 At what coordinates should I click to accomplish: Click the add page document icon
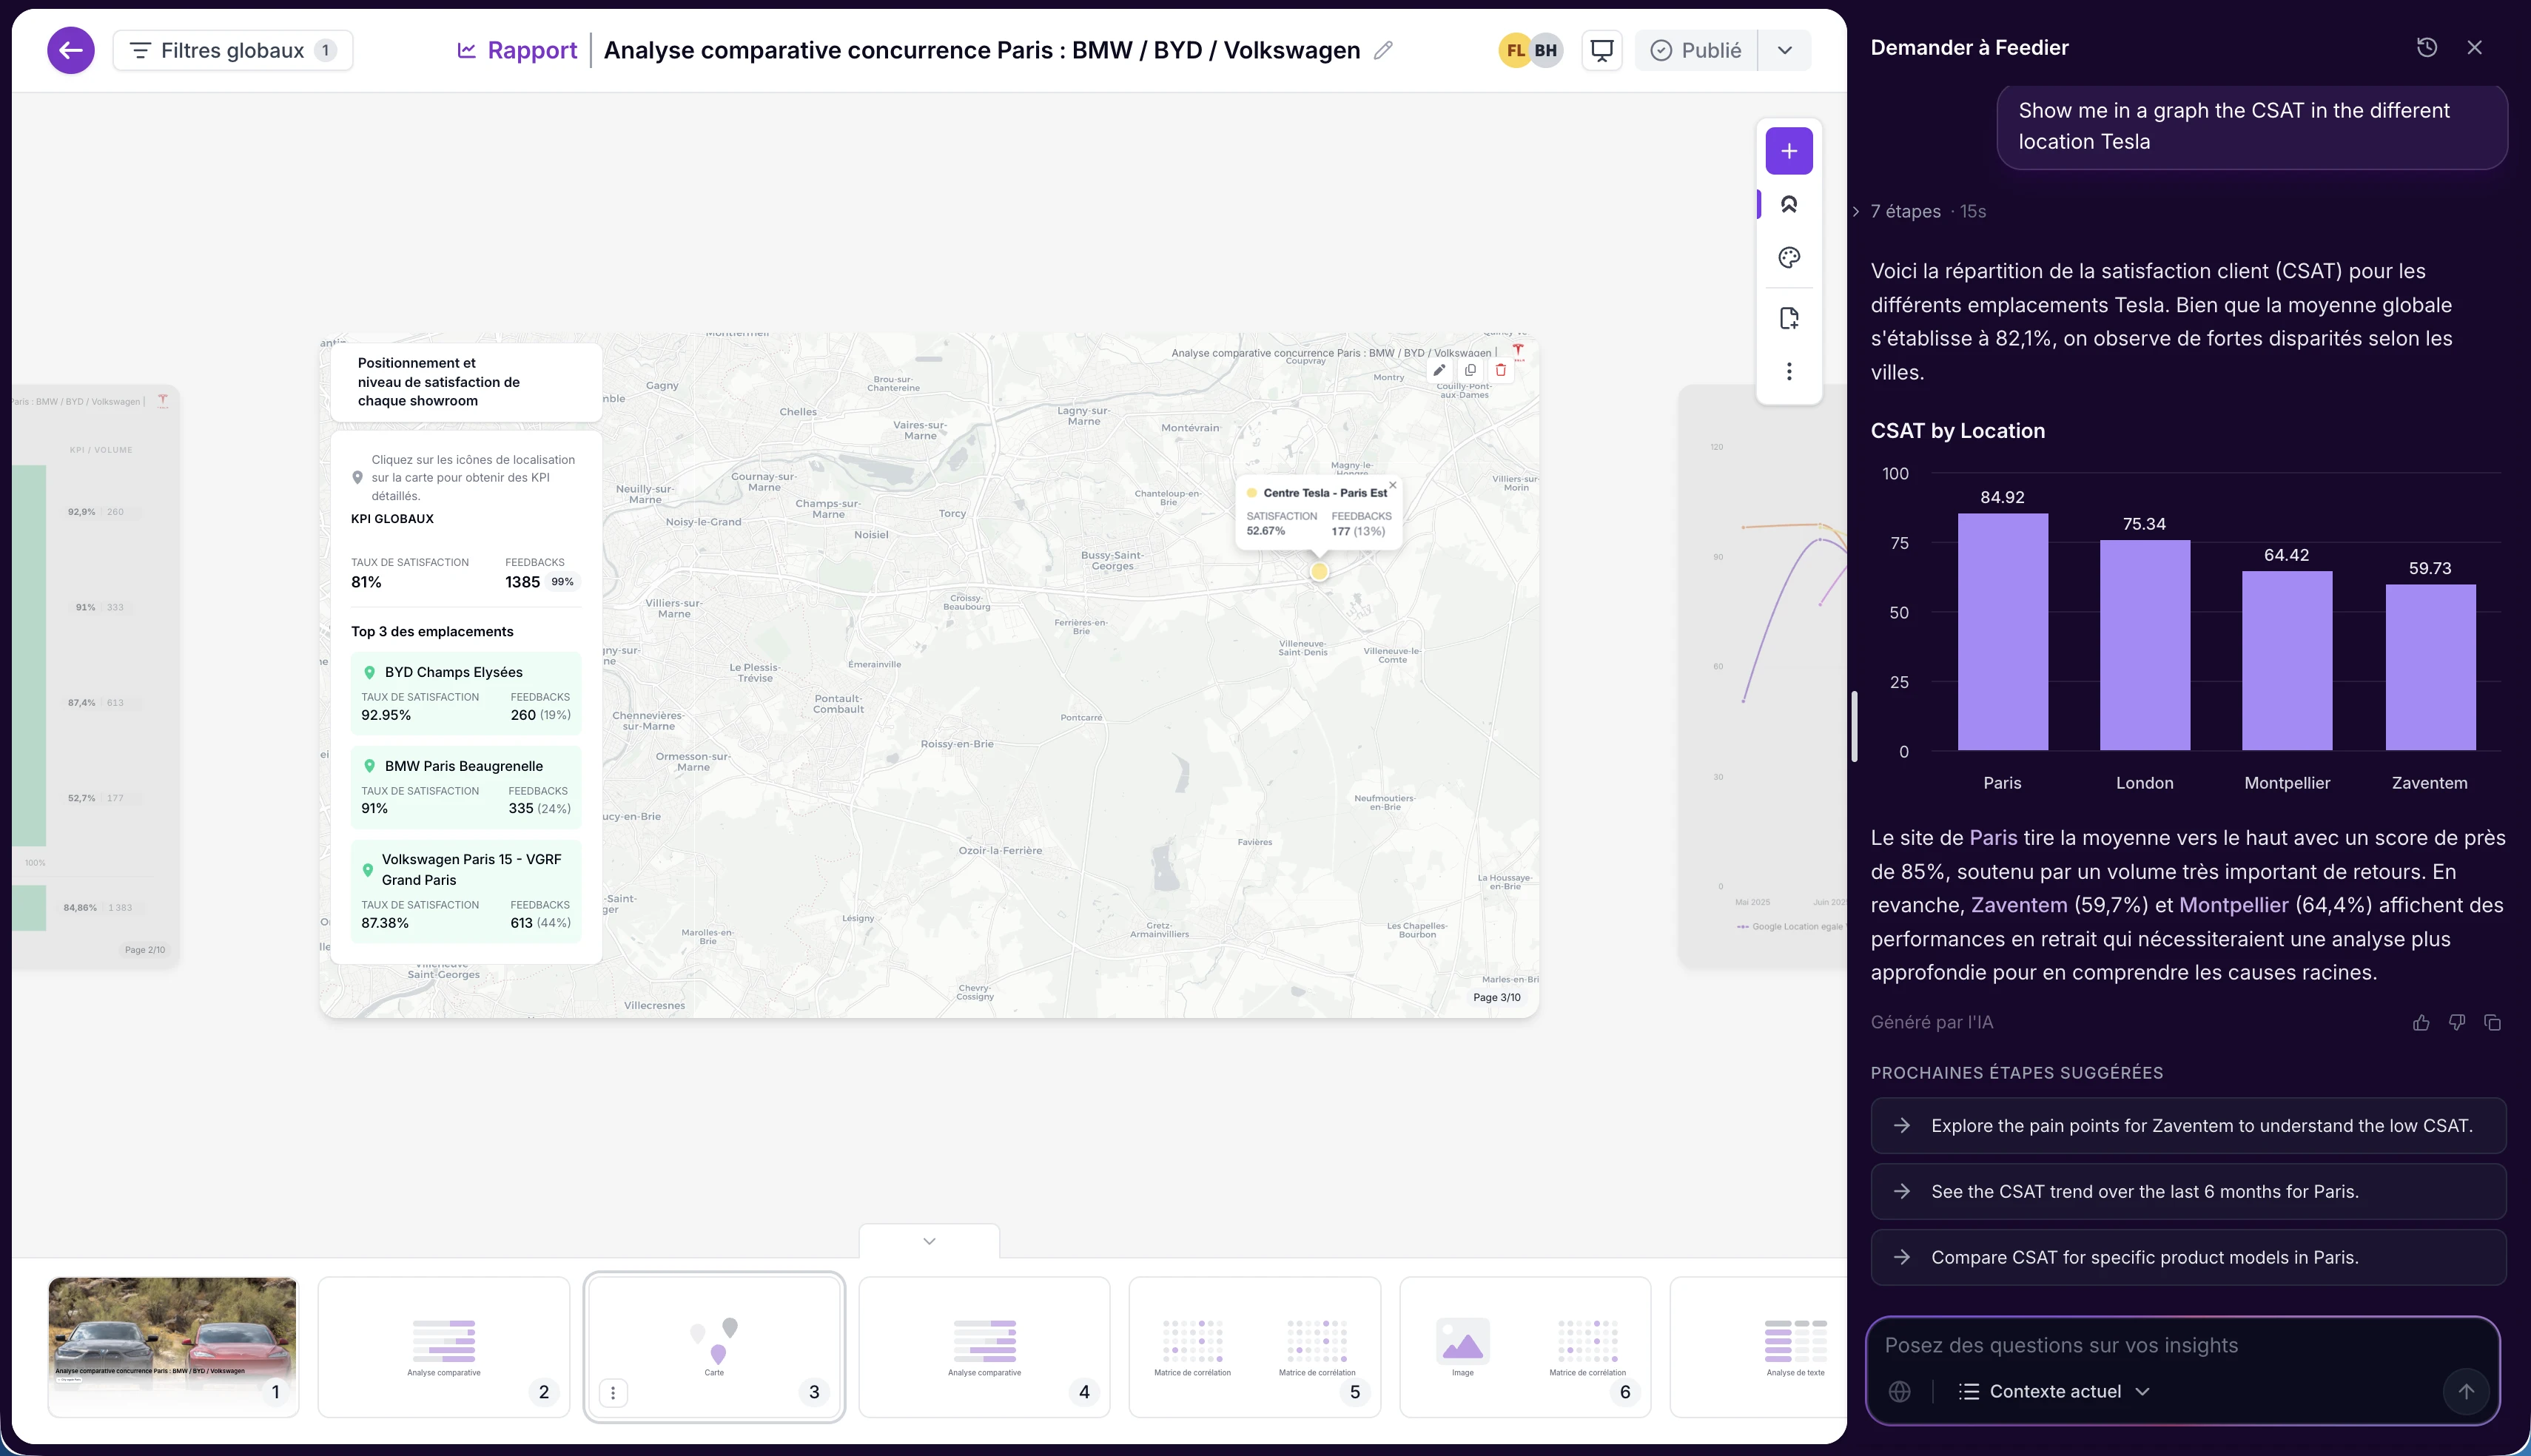pos(1788,318)
